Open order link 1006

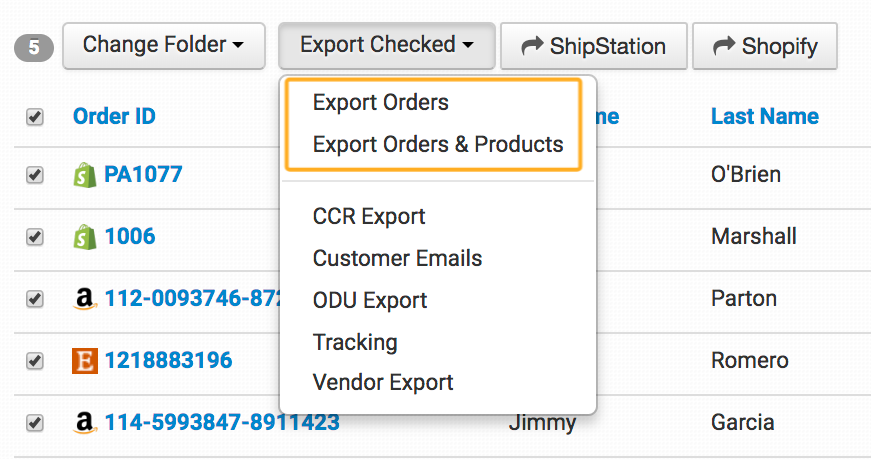click(x=130, y=237)
